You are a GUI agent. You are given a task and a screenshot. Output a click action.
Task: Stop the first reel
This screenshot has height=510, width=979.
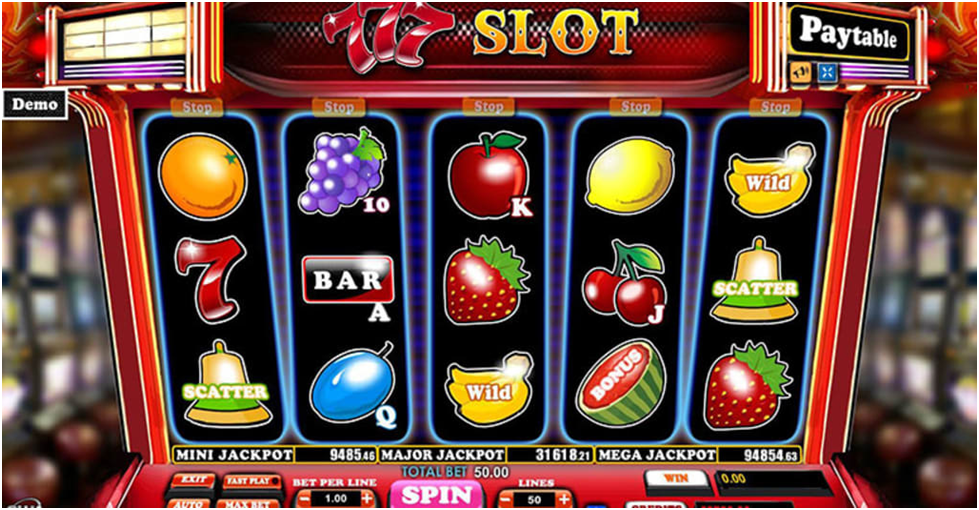[197, 107]
